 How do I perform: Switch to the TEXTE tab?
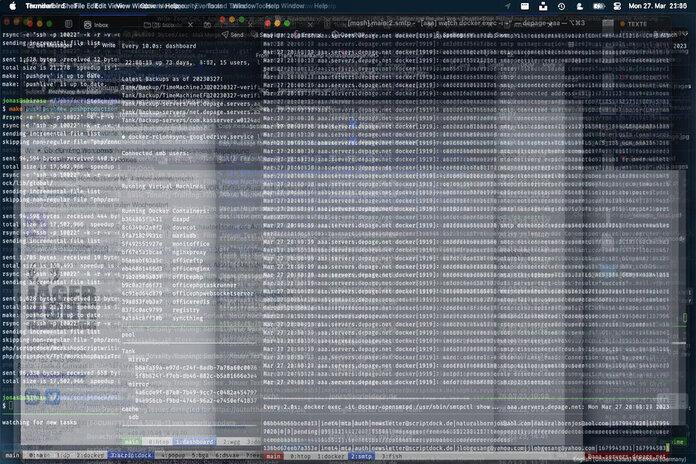click(633, 24)
